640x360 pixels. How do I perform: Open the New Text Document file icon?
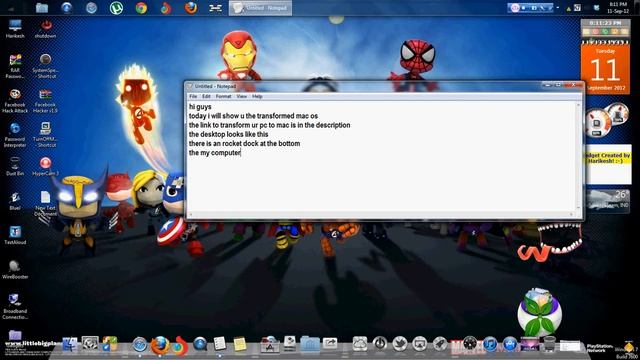pyautogui.click(x=45, y=204)
